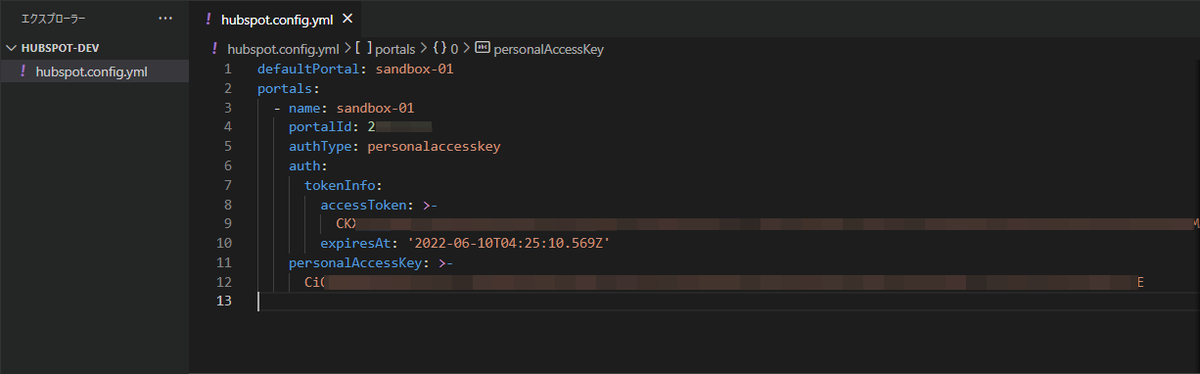This screenshot has width=1200, height=374.
Task: Click line number 13 in the gutter
Action: click(224, 301)
